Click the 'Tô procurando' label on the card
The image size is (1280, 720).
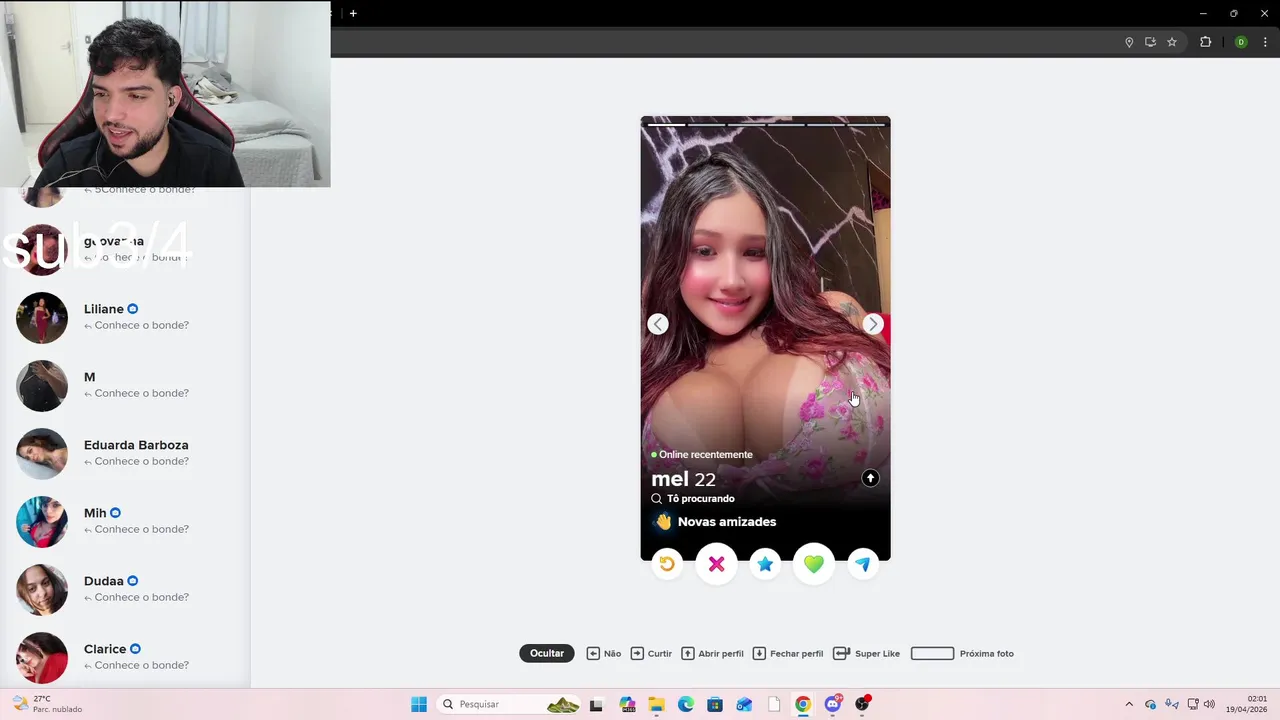click(x=701, y=498)
